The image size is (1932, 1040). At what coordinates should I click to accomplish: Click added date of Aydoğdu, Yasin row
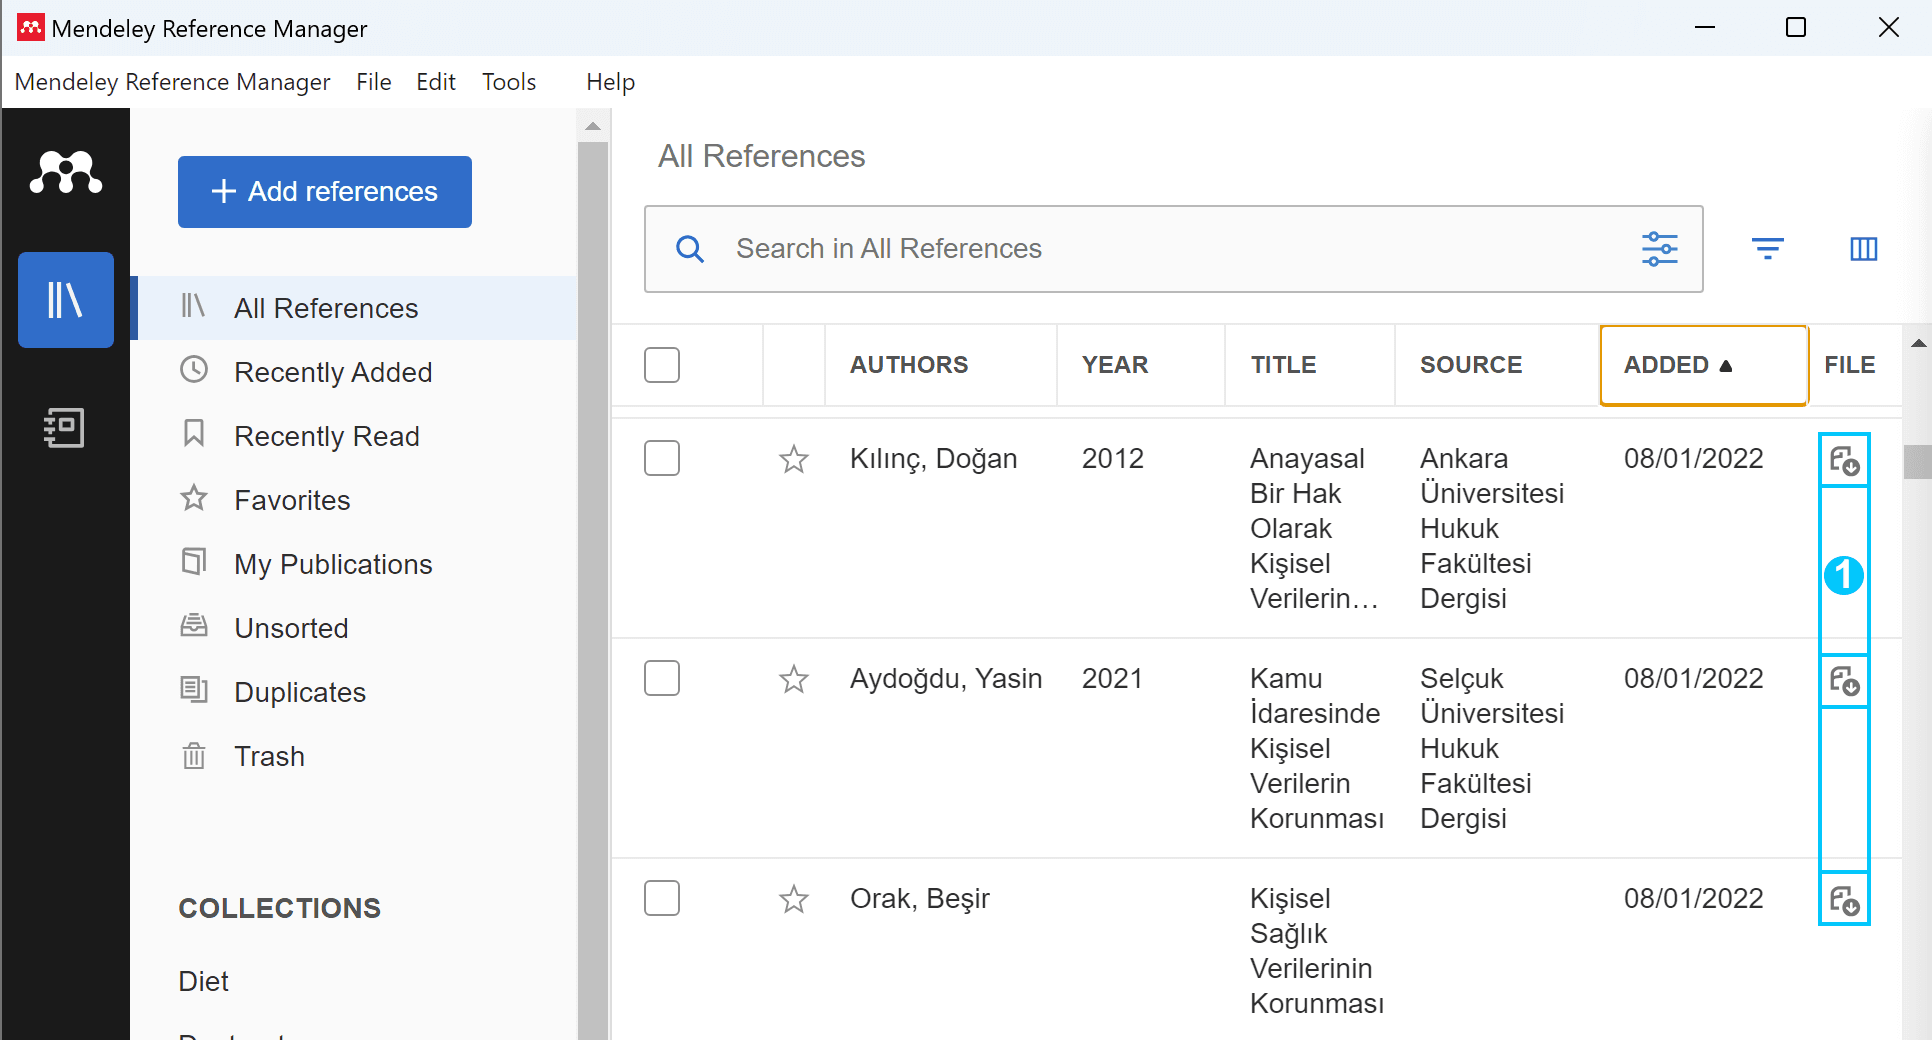point(1694,679)
